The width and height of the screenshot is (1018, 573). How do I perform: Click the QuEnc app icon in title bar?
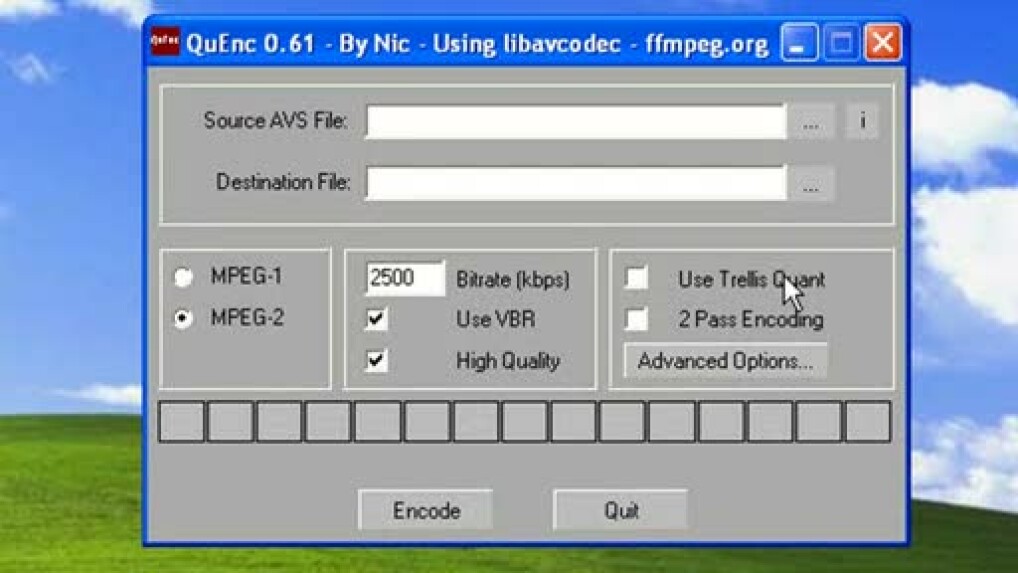(164, 43)
